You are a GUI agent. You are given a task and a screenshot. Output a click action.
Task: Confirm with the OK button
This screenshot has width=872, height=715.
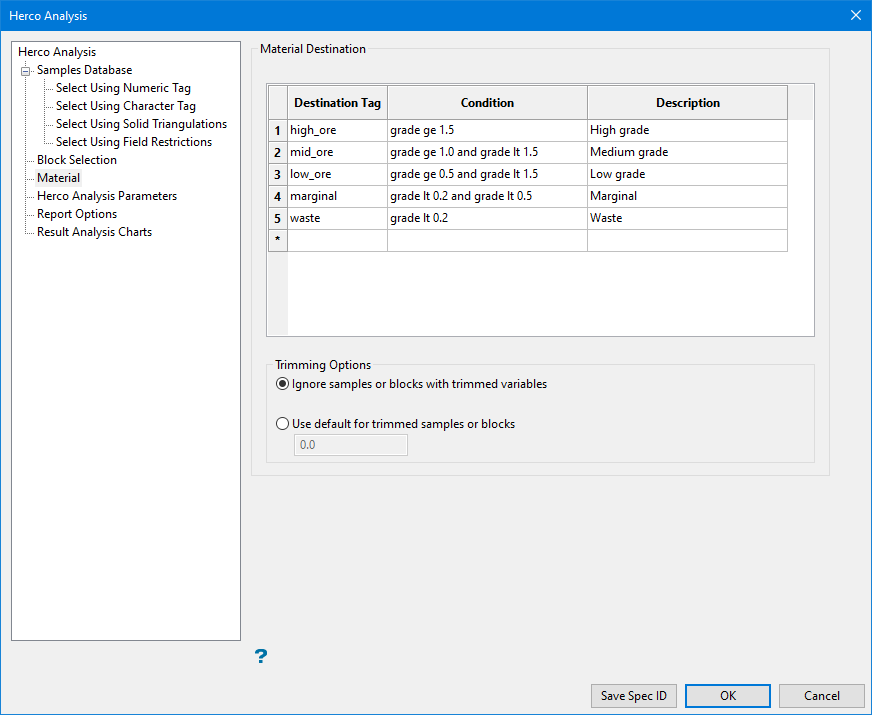coord(727,696)
